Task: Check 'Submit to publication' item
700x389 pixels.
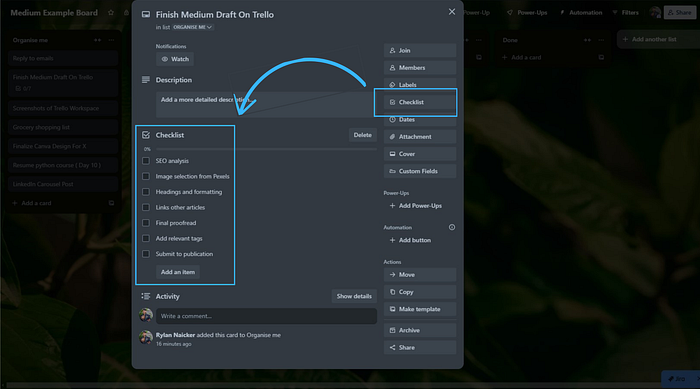Action: pos(146,254)
